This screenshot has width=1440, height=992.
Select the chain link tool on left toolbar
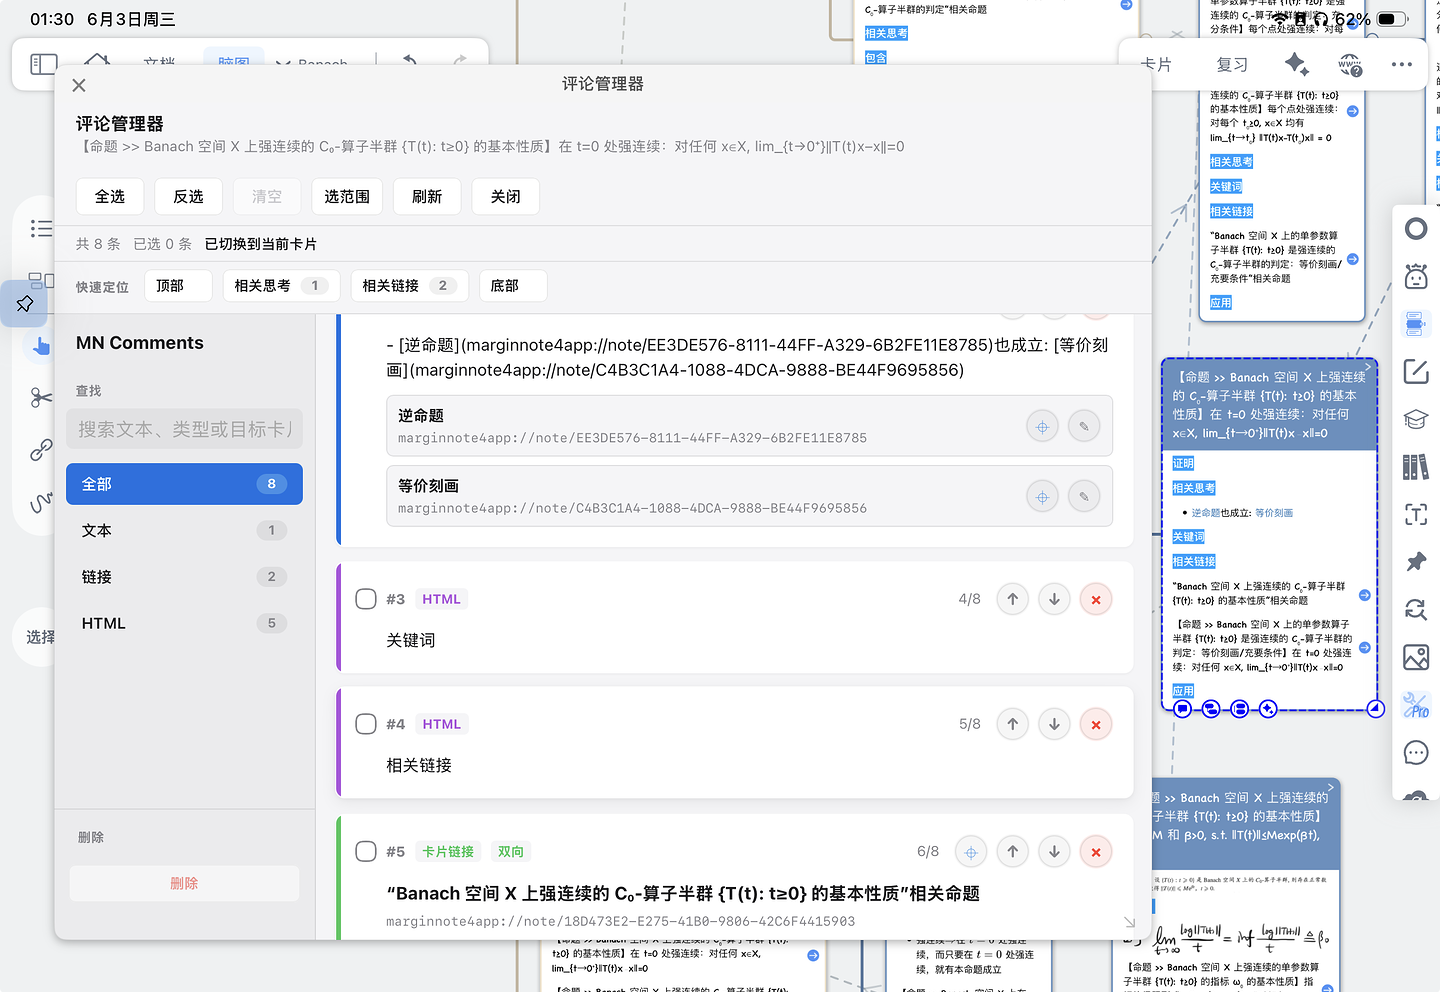(x=41, y=450)
